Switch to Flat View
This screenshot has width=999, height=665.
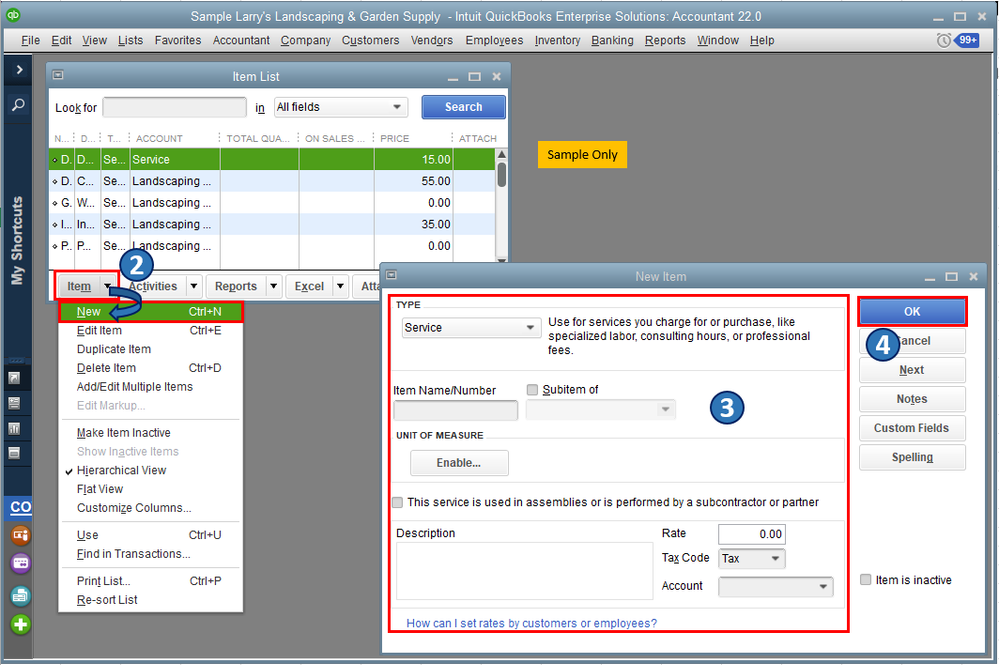(150, 489)
